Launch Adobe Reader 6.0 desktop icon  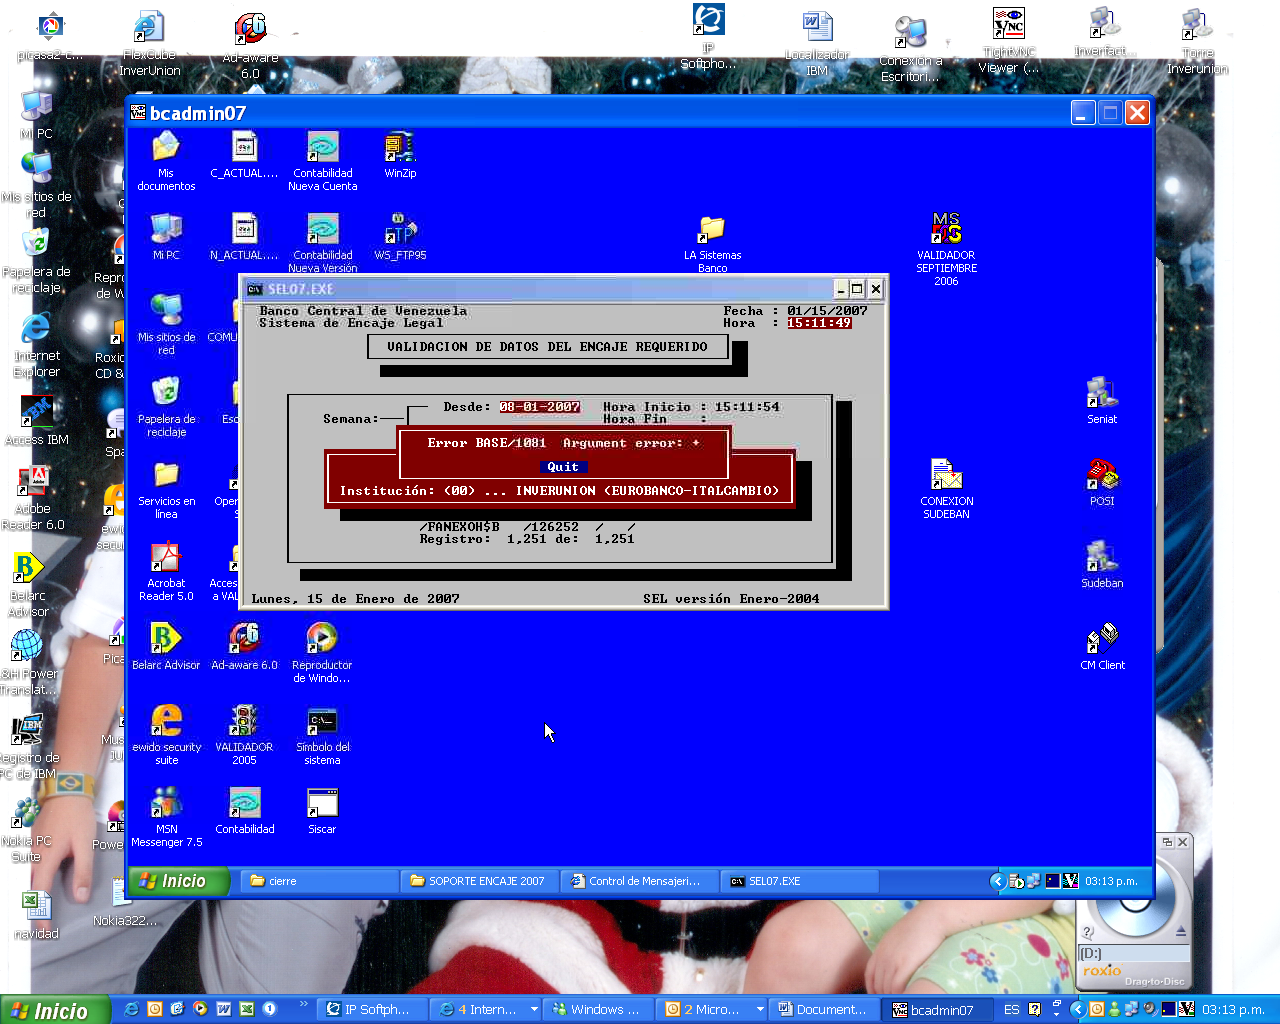[33, 498]
